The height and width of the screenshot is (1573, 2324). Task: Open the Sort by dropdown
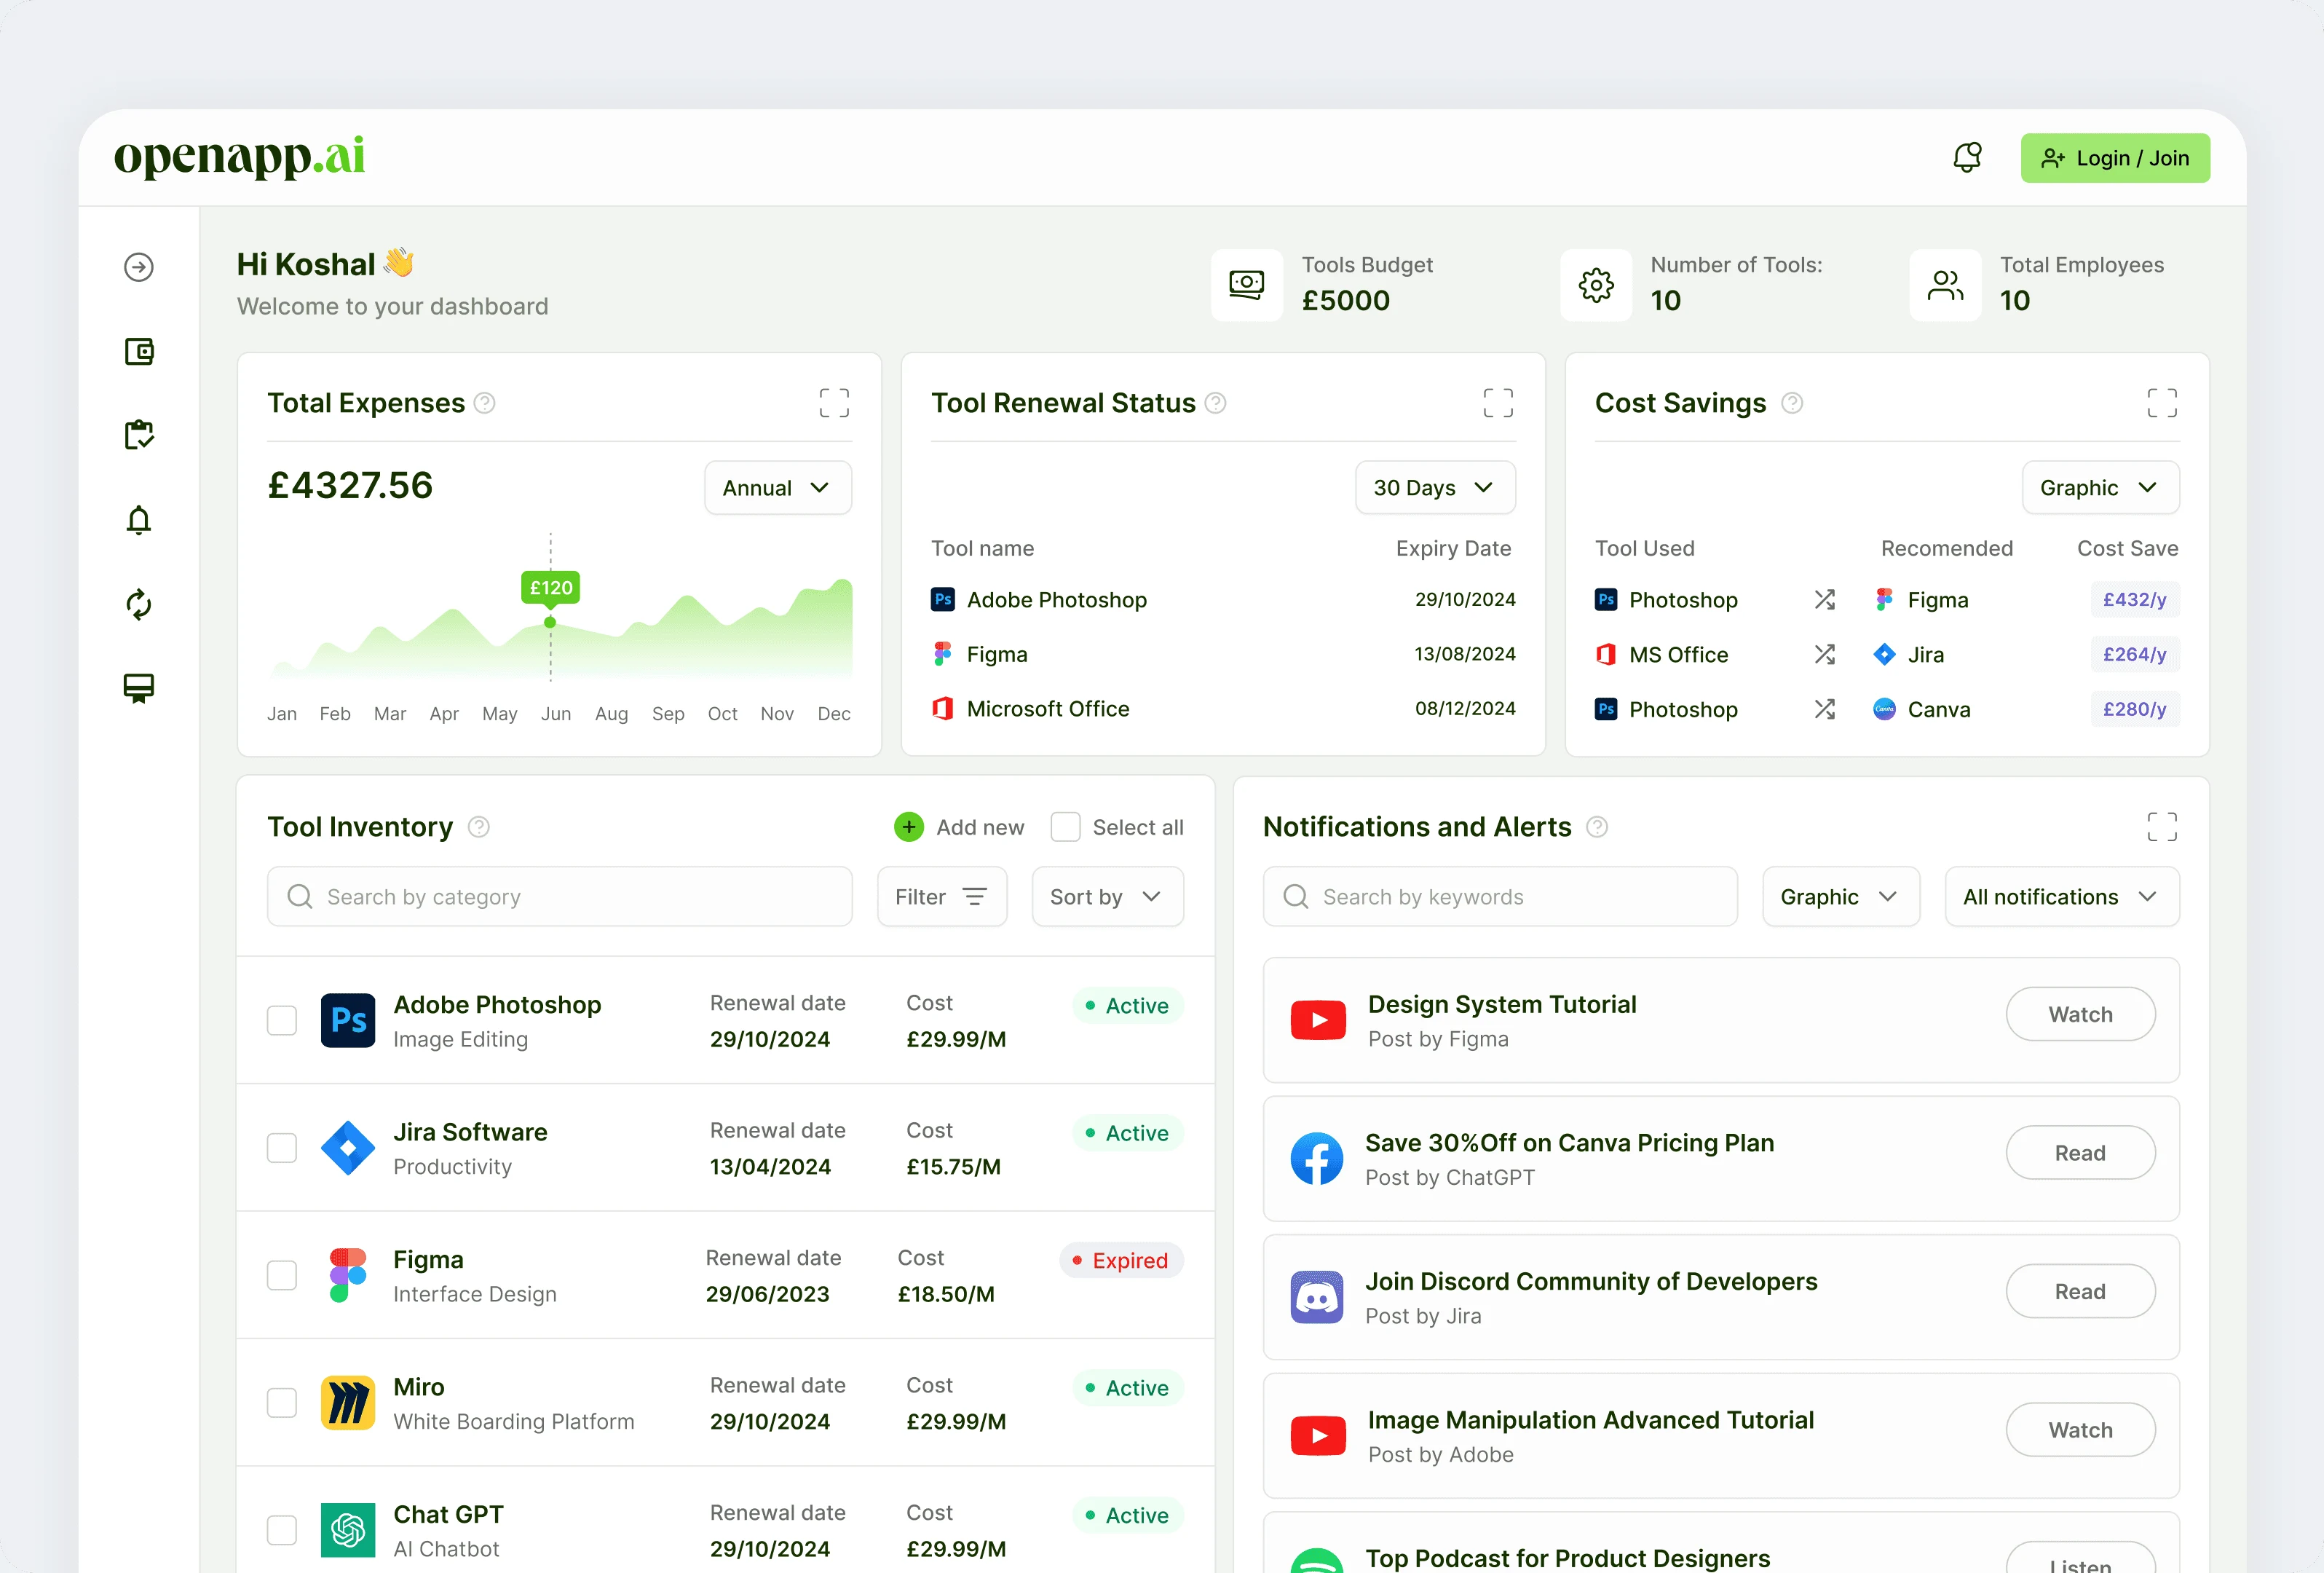click(x=1108, y=897)
